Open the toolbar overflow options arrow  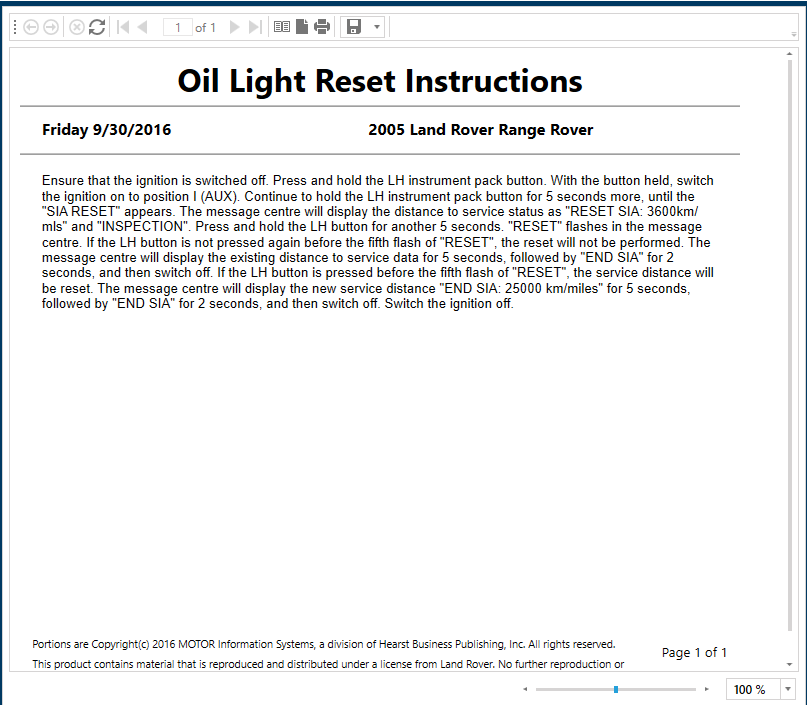[x=794, y=34]
